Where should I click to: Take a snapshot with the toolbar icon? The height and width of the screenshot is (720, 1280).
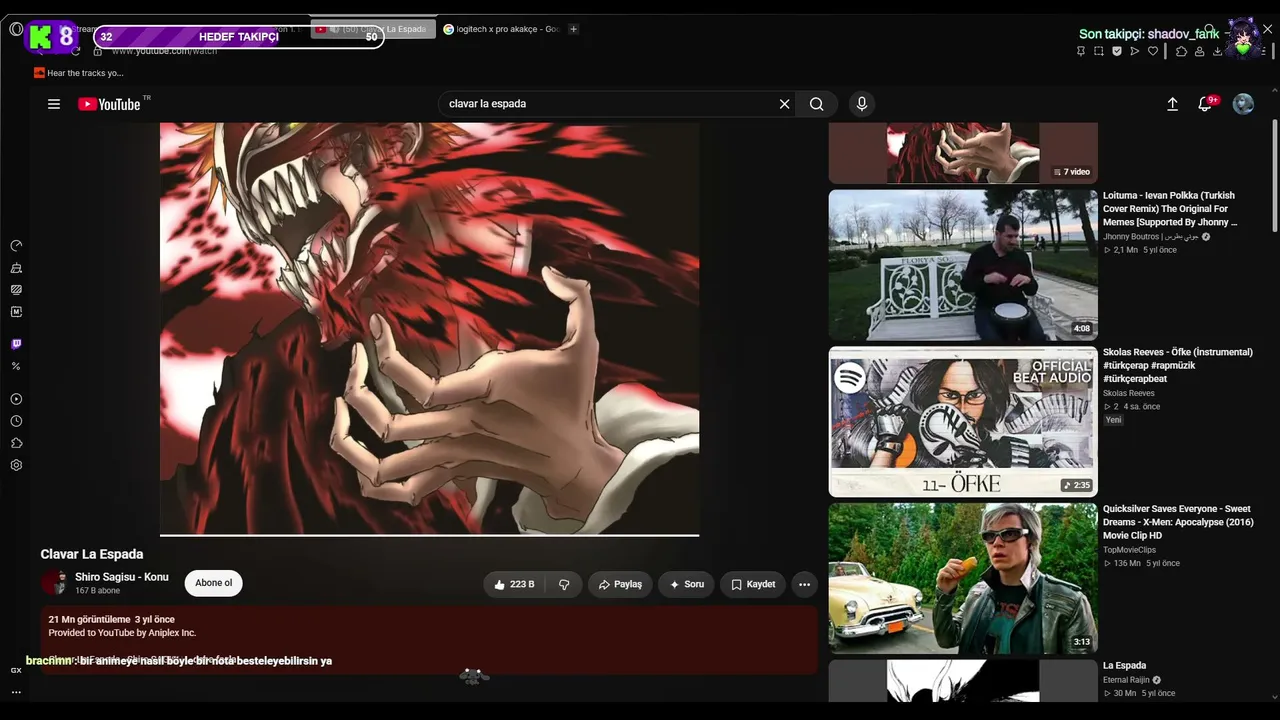(1099, 51)
